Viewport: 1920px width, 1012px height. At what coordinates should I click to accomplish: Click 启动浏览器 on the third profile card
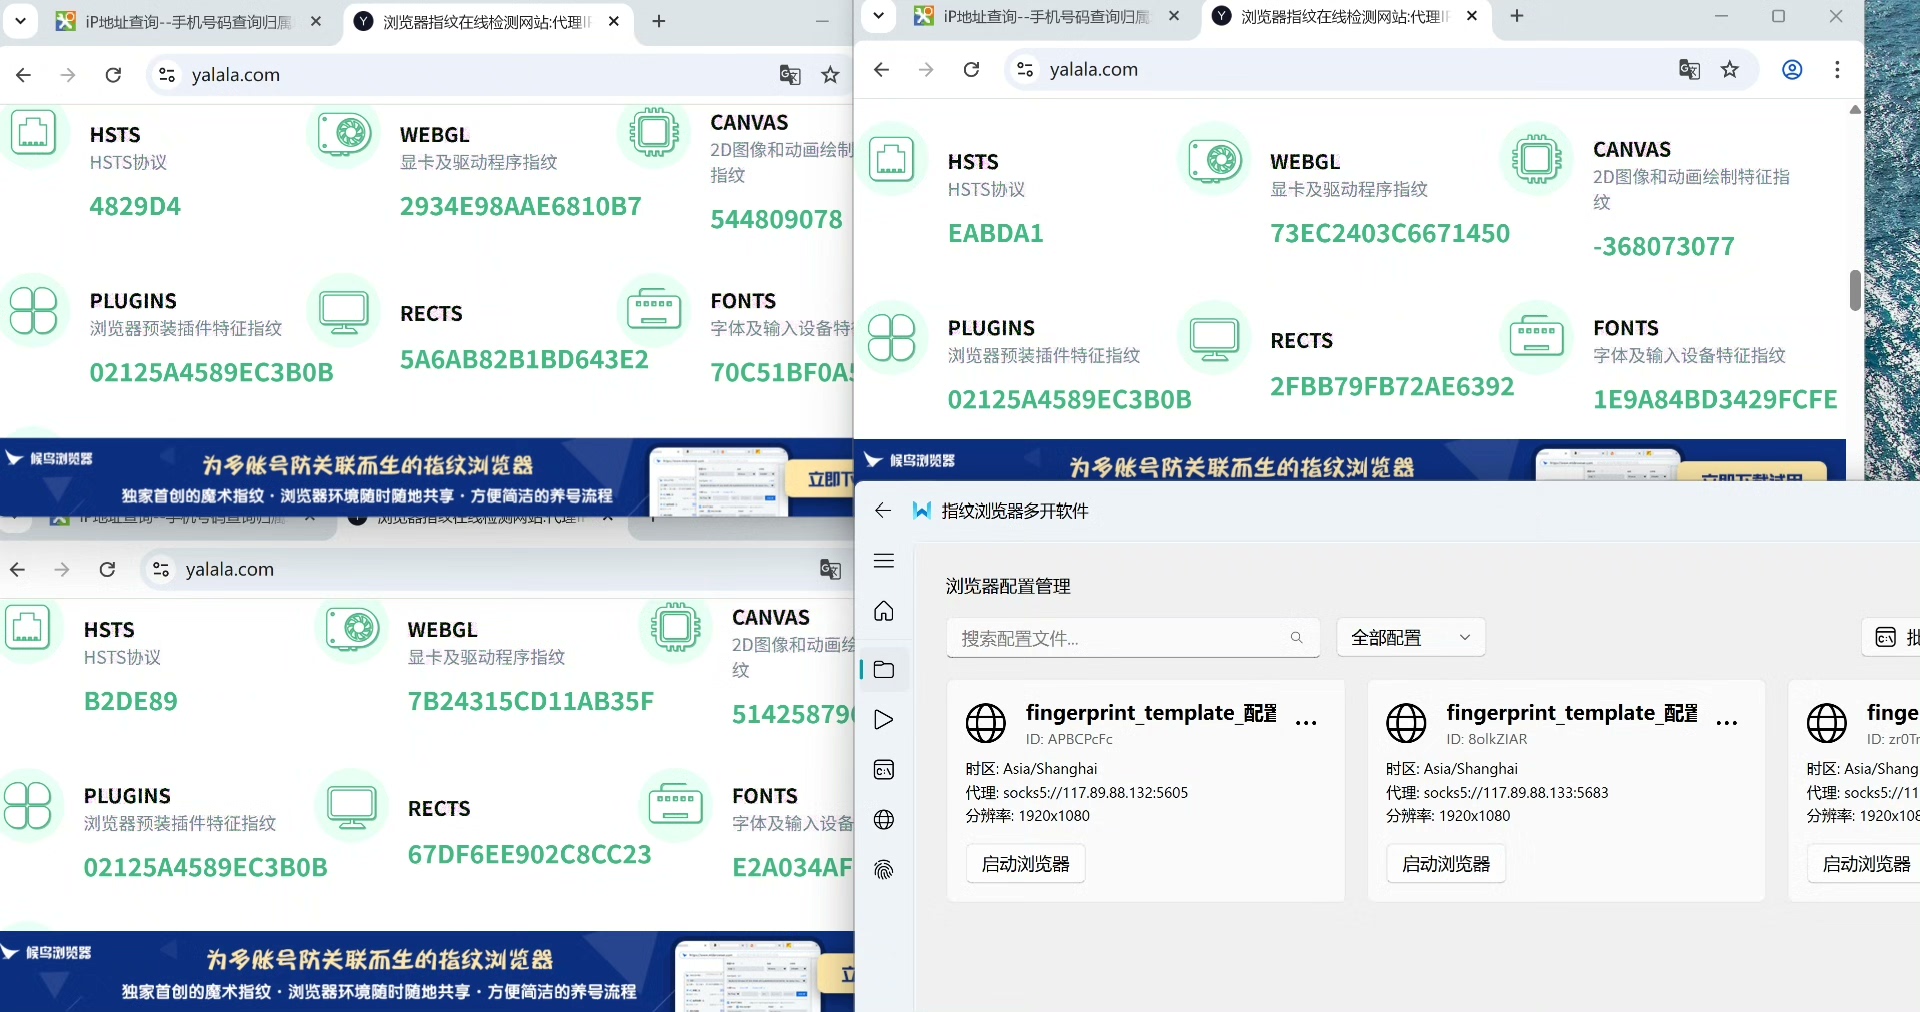(x=1866, y=863)
